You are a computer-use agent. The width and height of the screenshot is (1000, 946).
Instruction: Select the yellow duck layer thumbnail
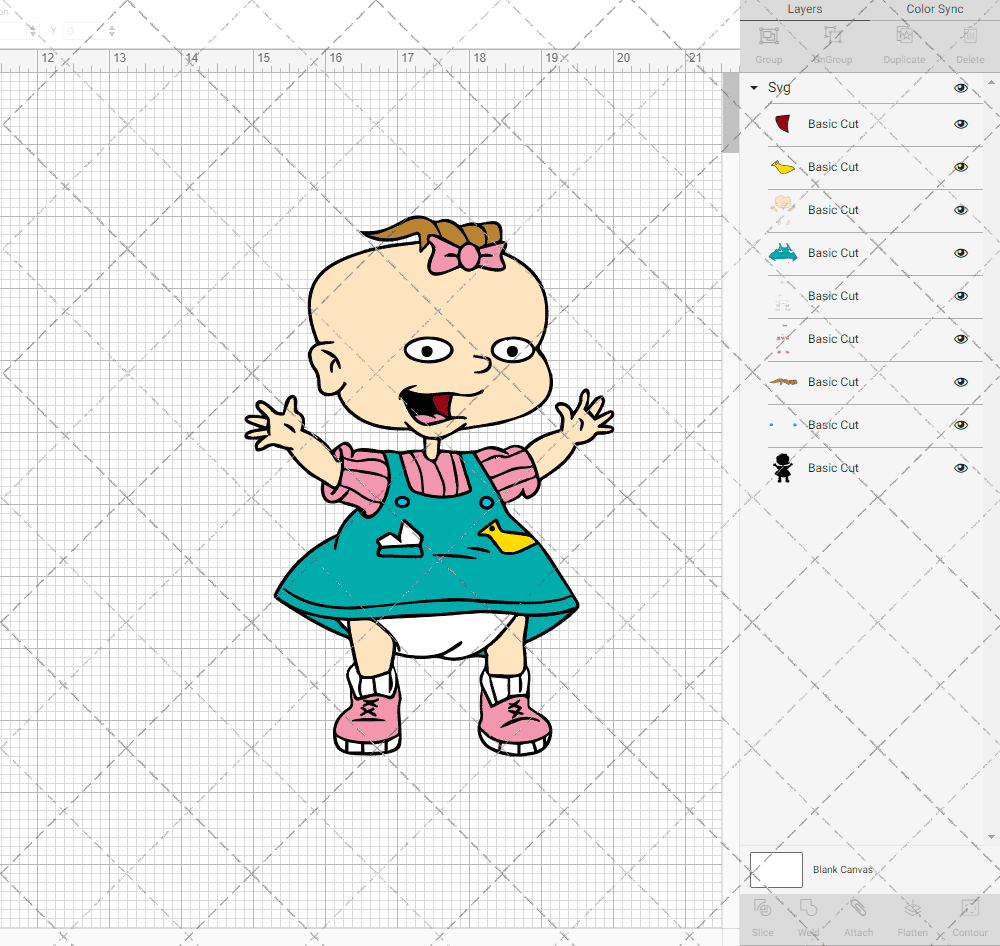(783, 167)
